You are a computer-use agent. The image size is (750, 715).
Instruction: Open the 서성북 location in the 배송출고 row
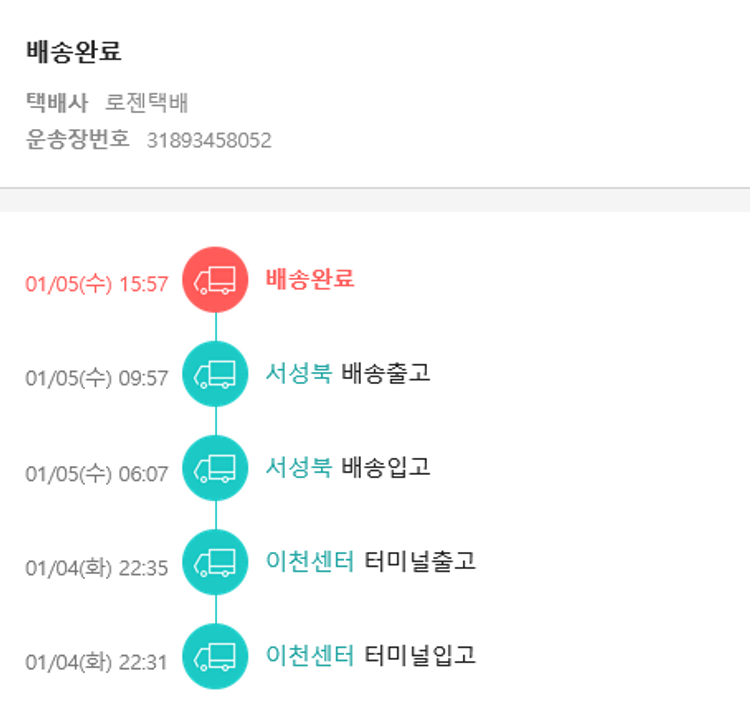298,373
